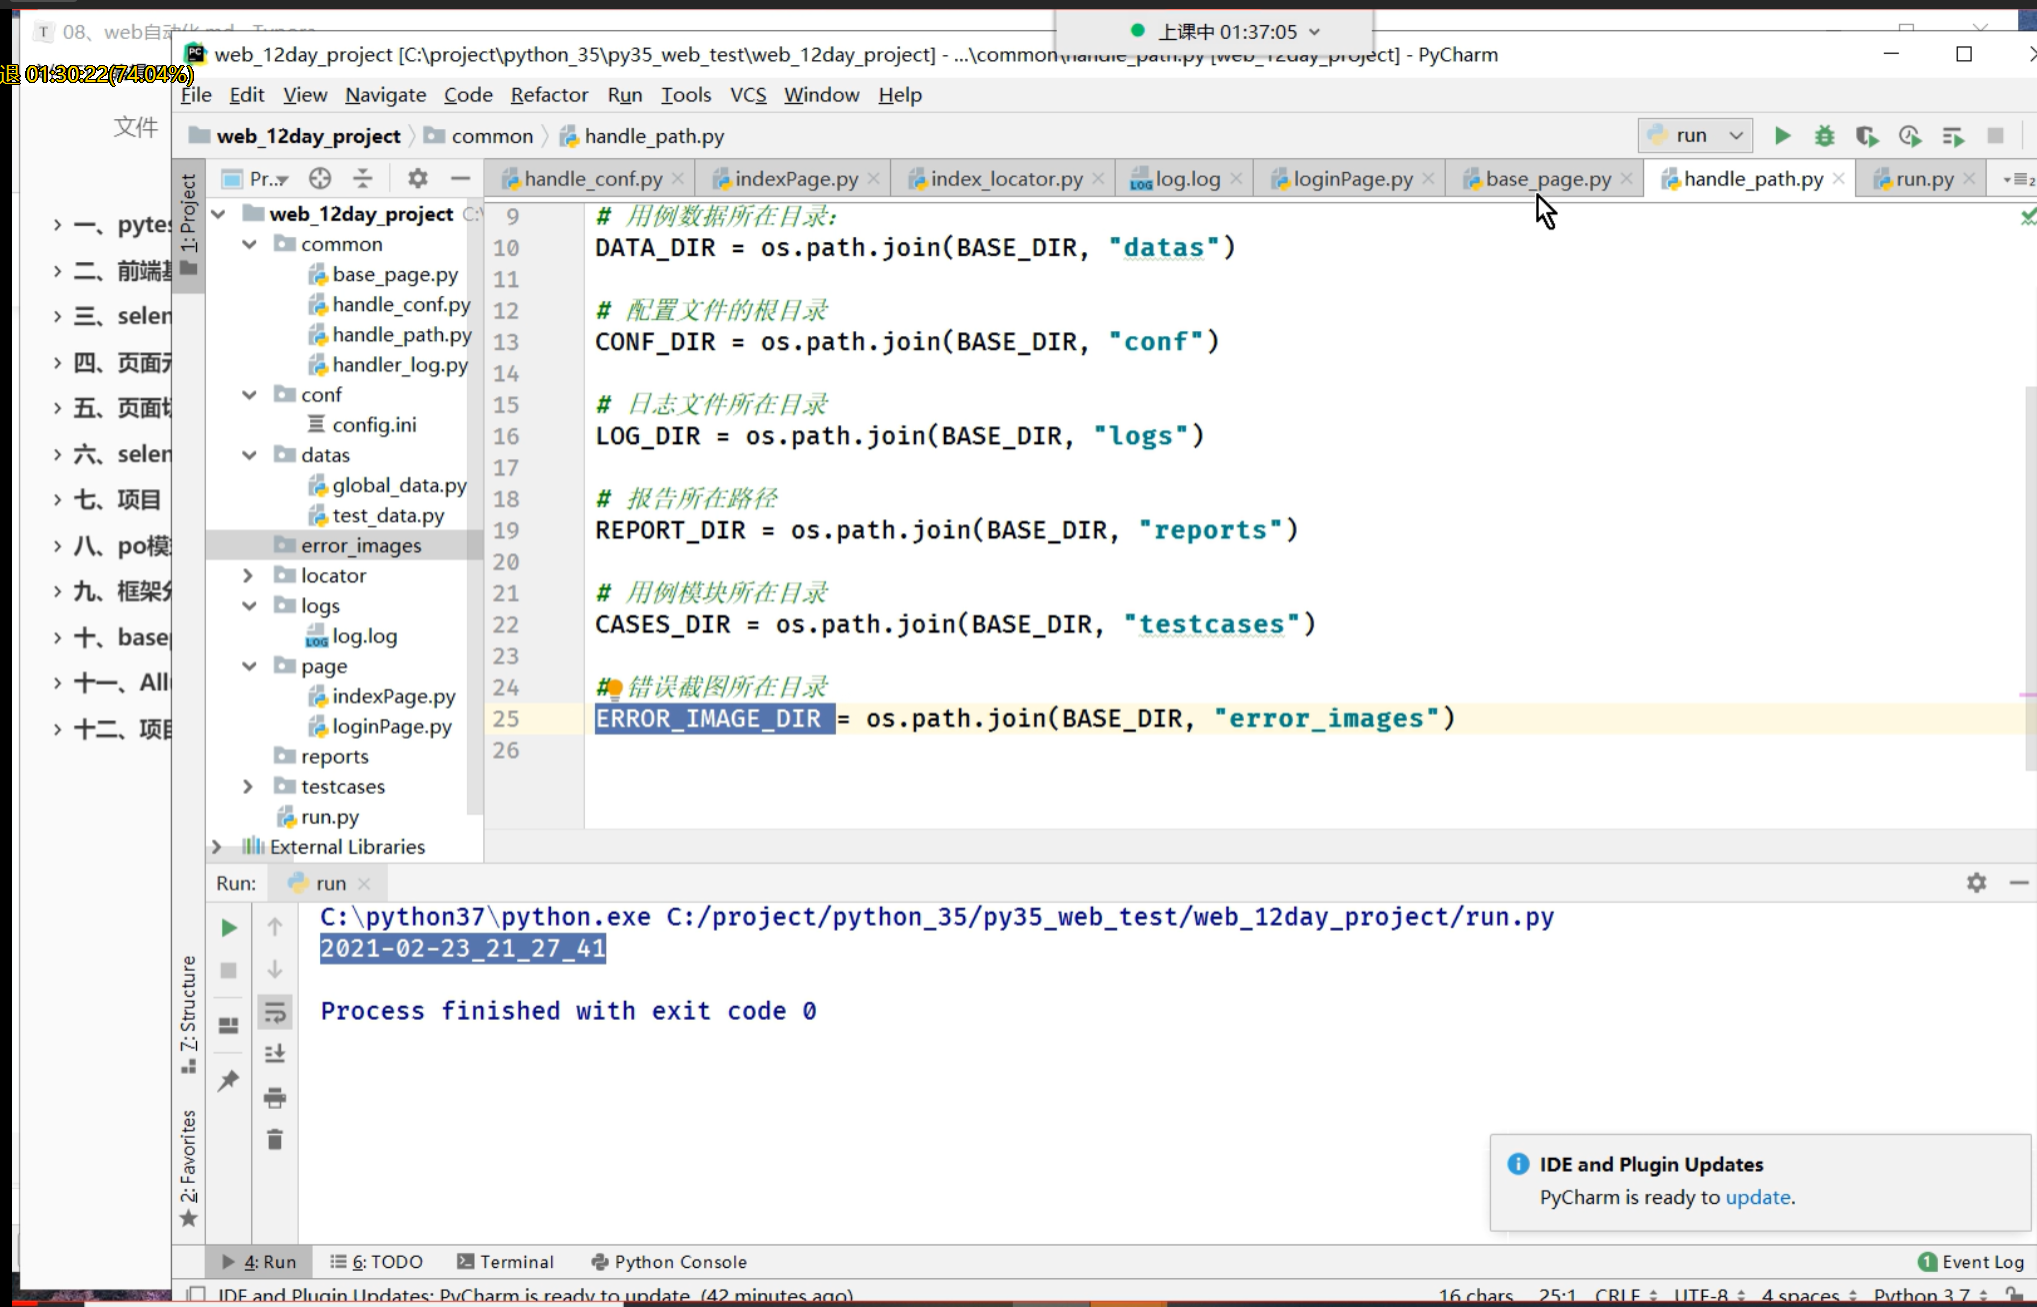The height and width of the screenshot is (1307, 2037).
Task: Expand the locator folder
Action: 248,576
